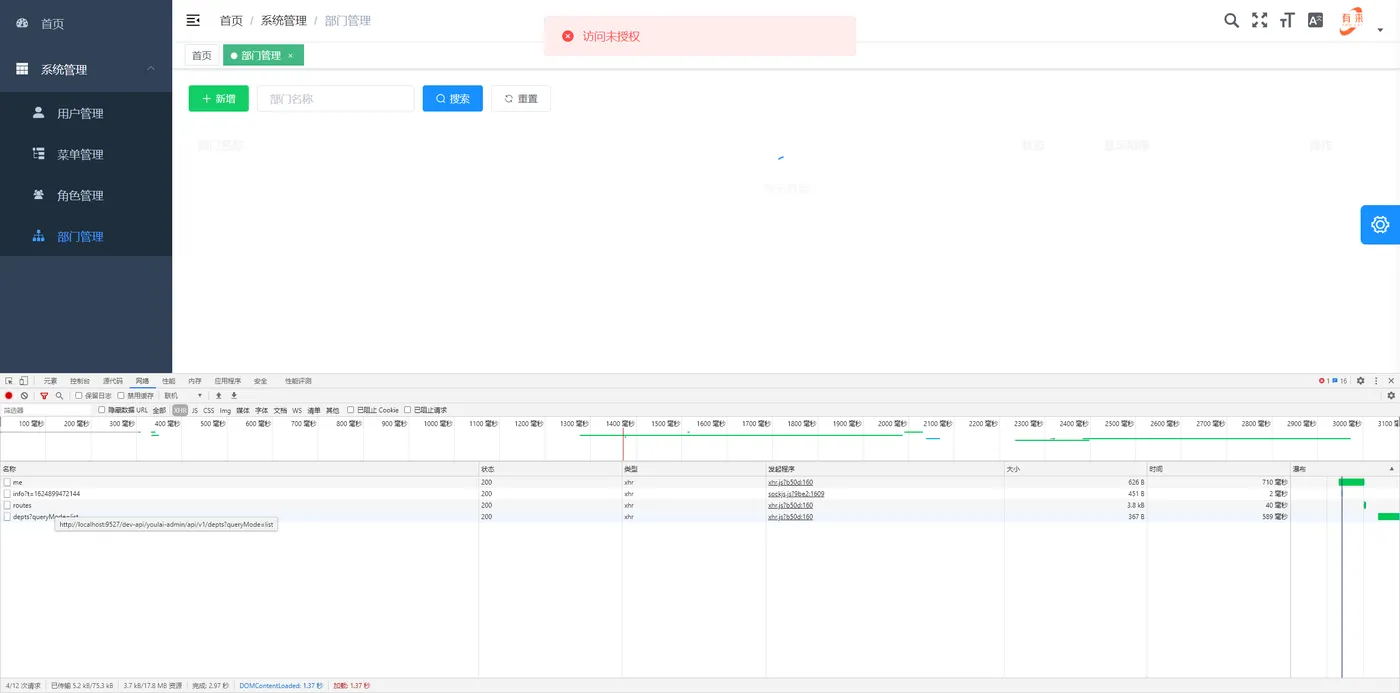
Task: Open the blue settings gear panel
Action: point(1380,224)
